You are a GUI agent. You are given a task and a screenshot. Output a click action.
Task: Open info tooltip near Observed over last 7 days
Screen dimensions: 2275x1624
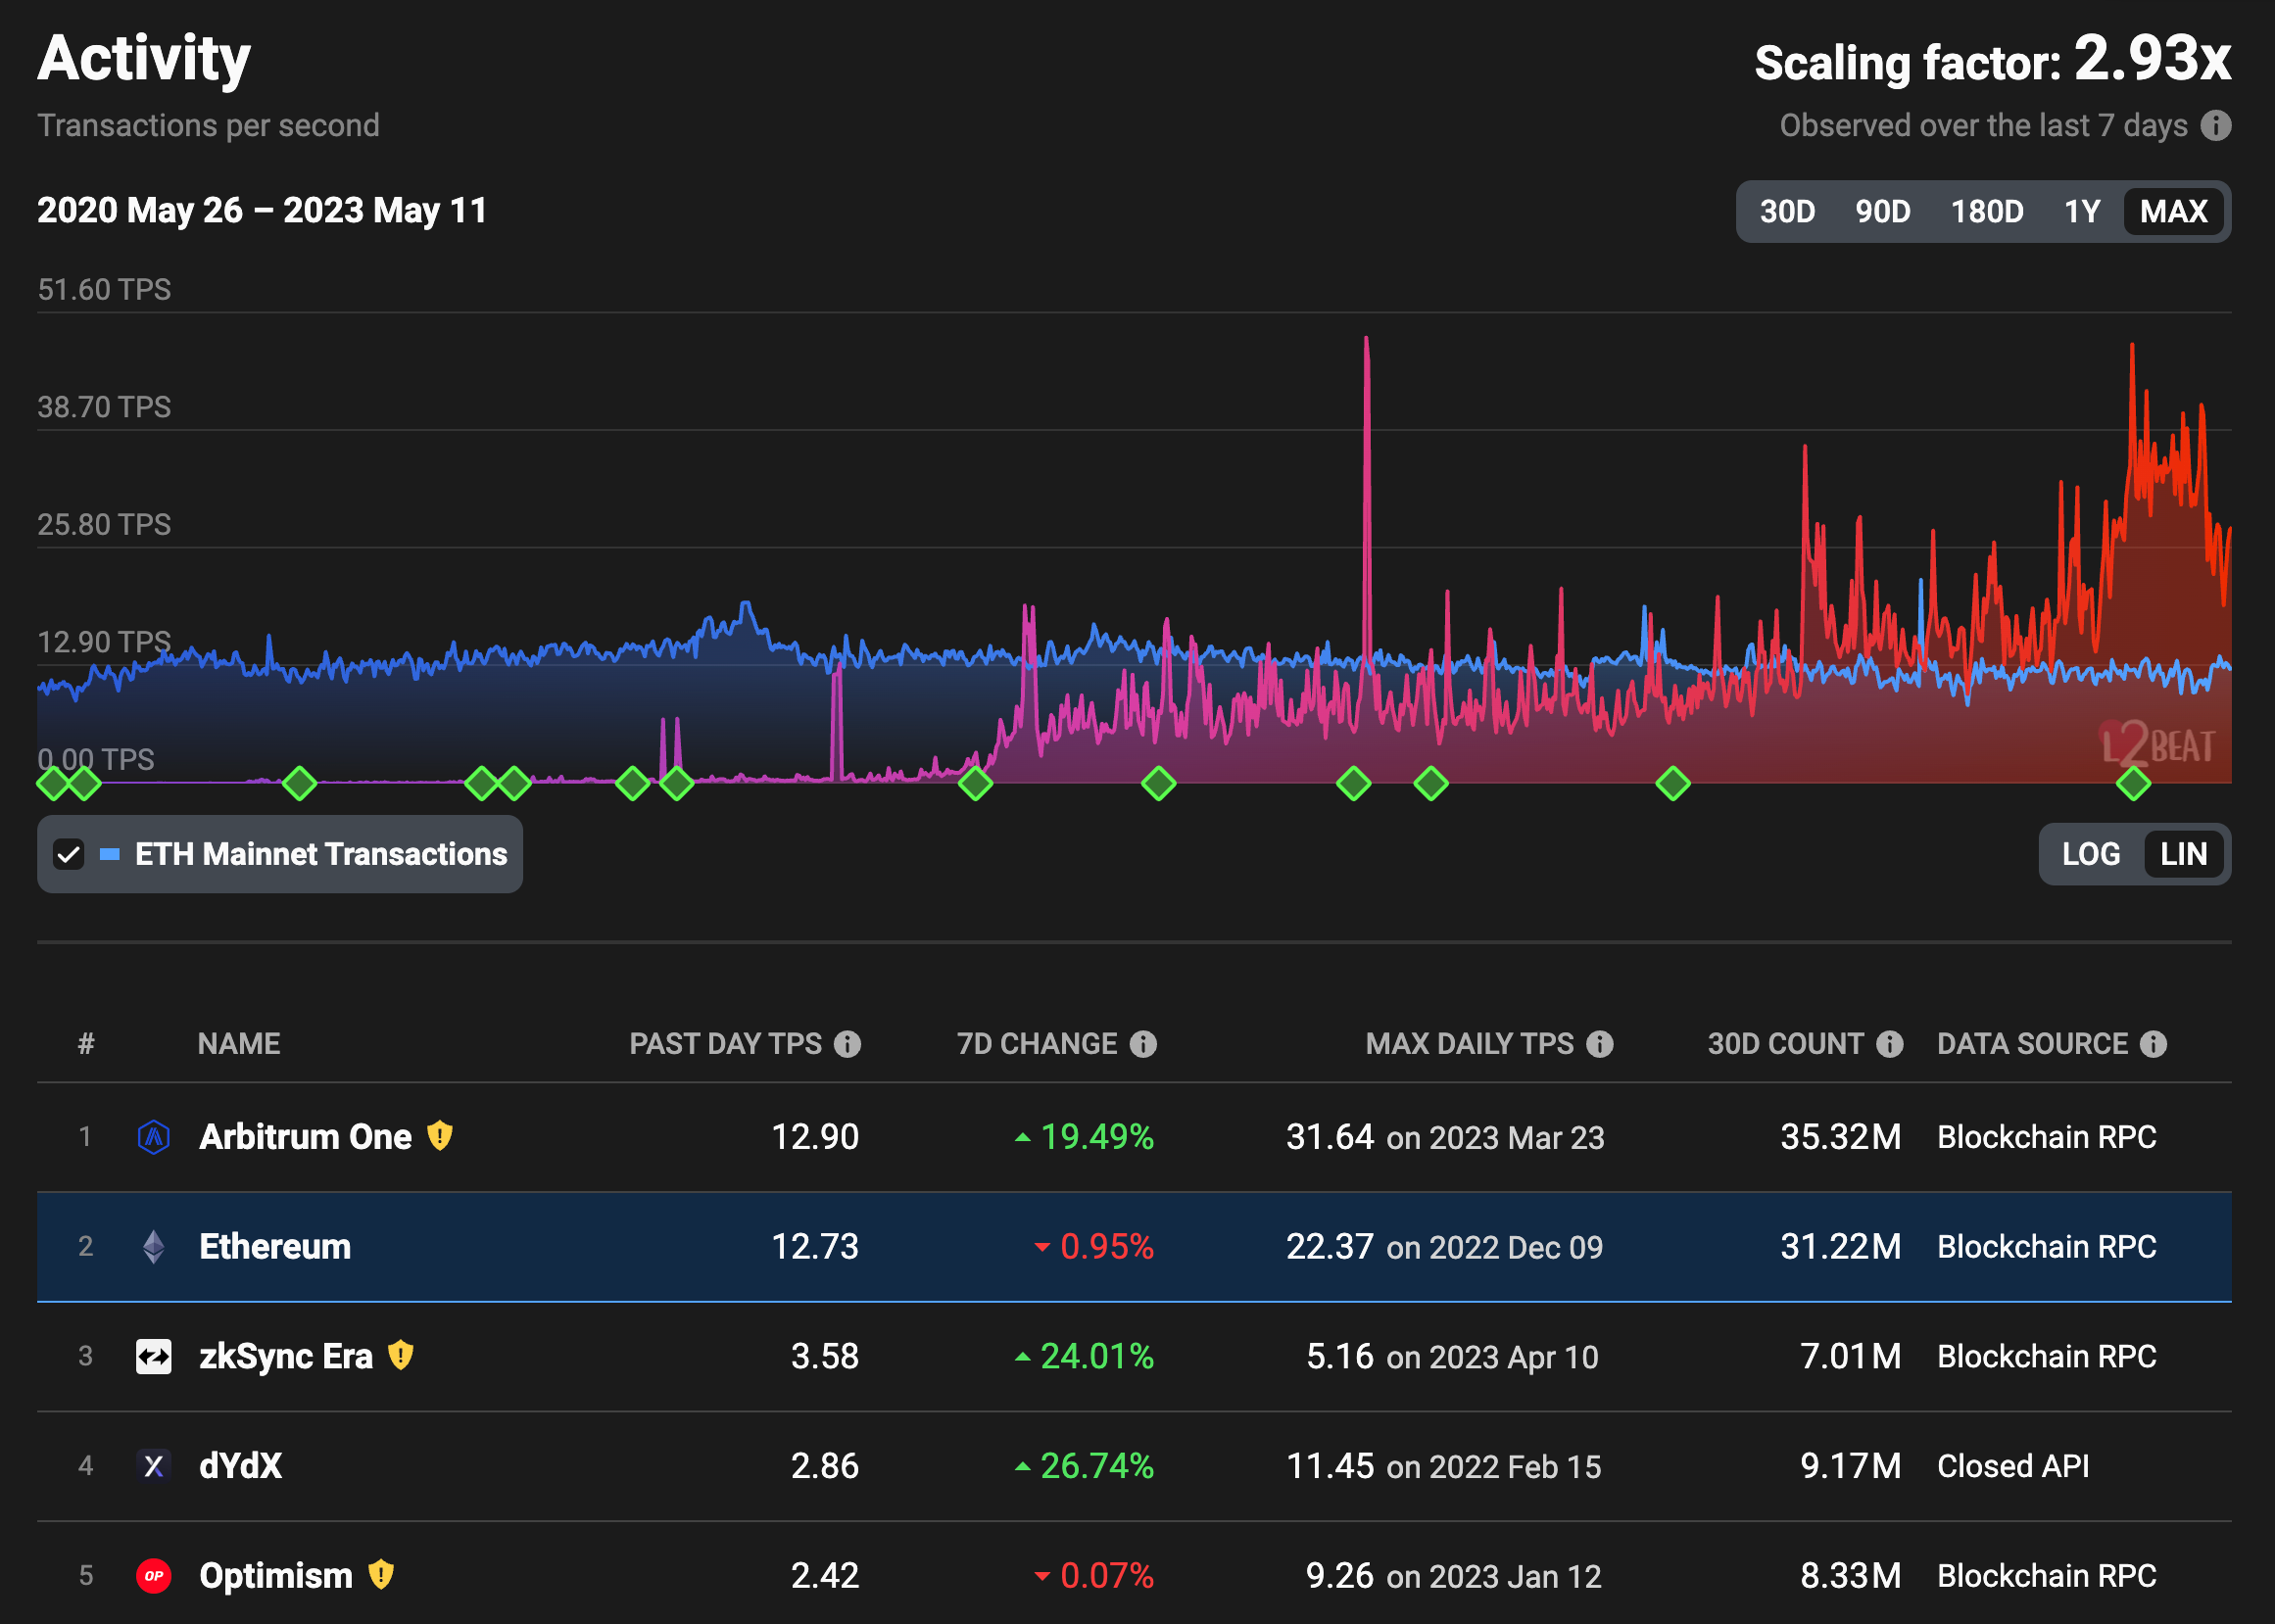(x=2218, y=126)
